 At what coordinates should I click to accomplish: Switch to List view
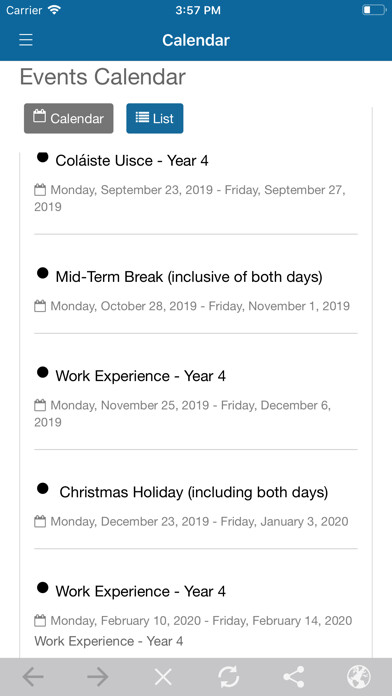[x=154, y=119]
